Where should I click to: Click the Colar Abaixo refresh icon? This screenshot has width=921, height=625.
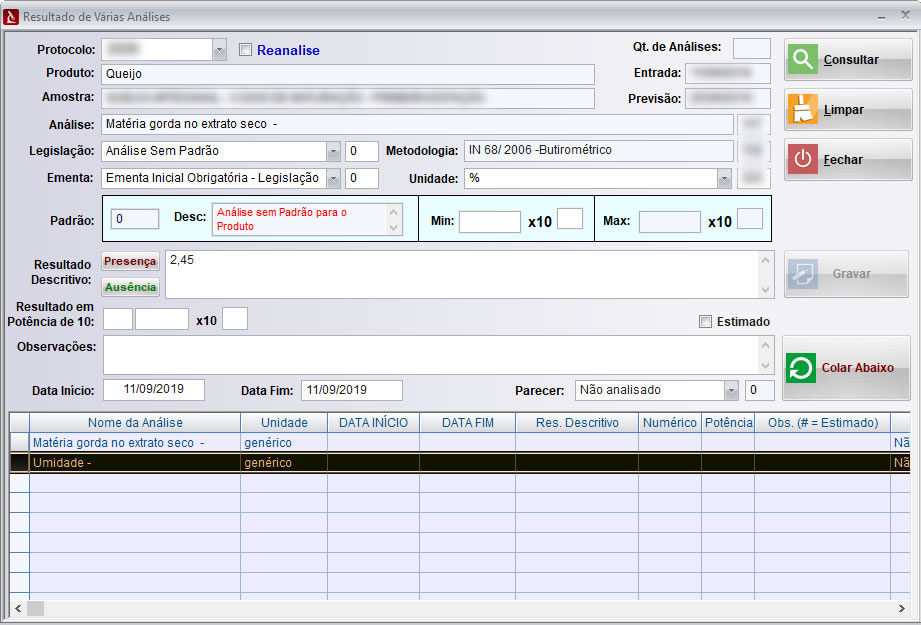click(x=801, y=368)
